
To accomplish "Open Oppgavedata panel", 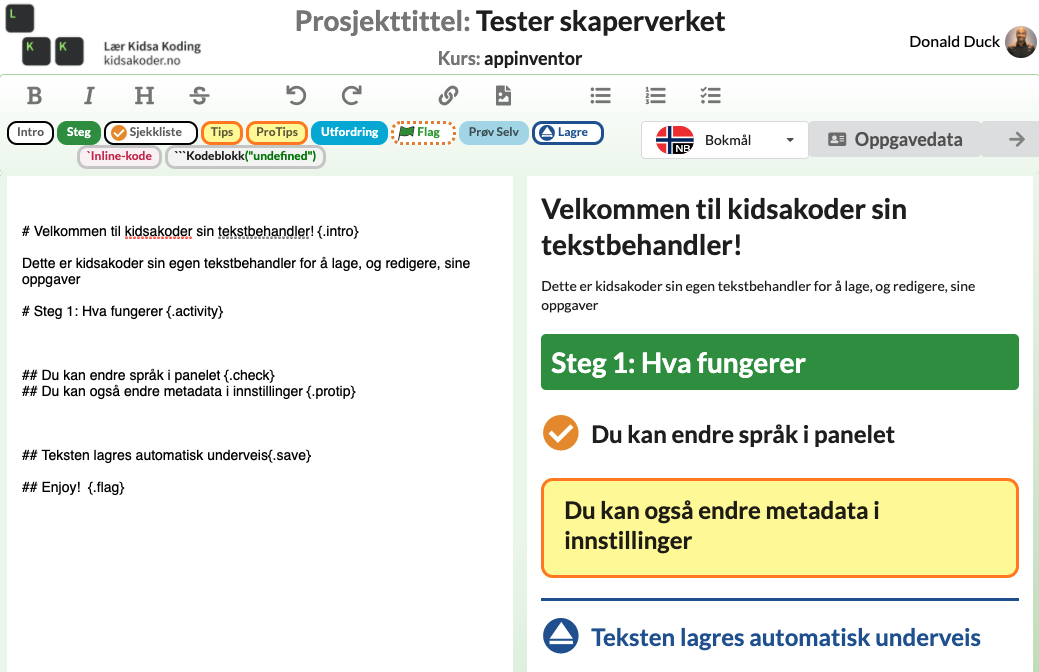I will coord(897,140).
